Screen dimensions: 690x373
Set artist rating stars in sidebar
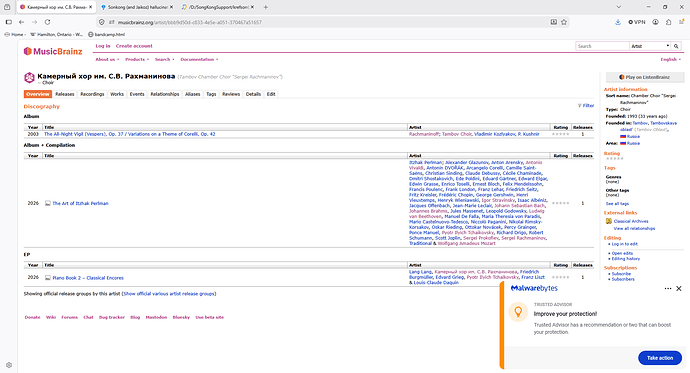(615, 159)
